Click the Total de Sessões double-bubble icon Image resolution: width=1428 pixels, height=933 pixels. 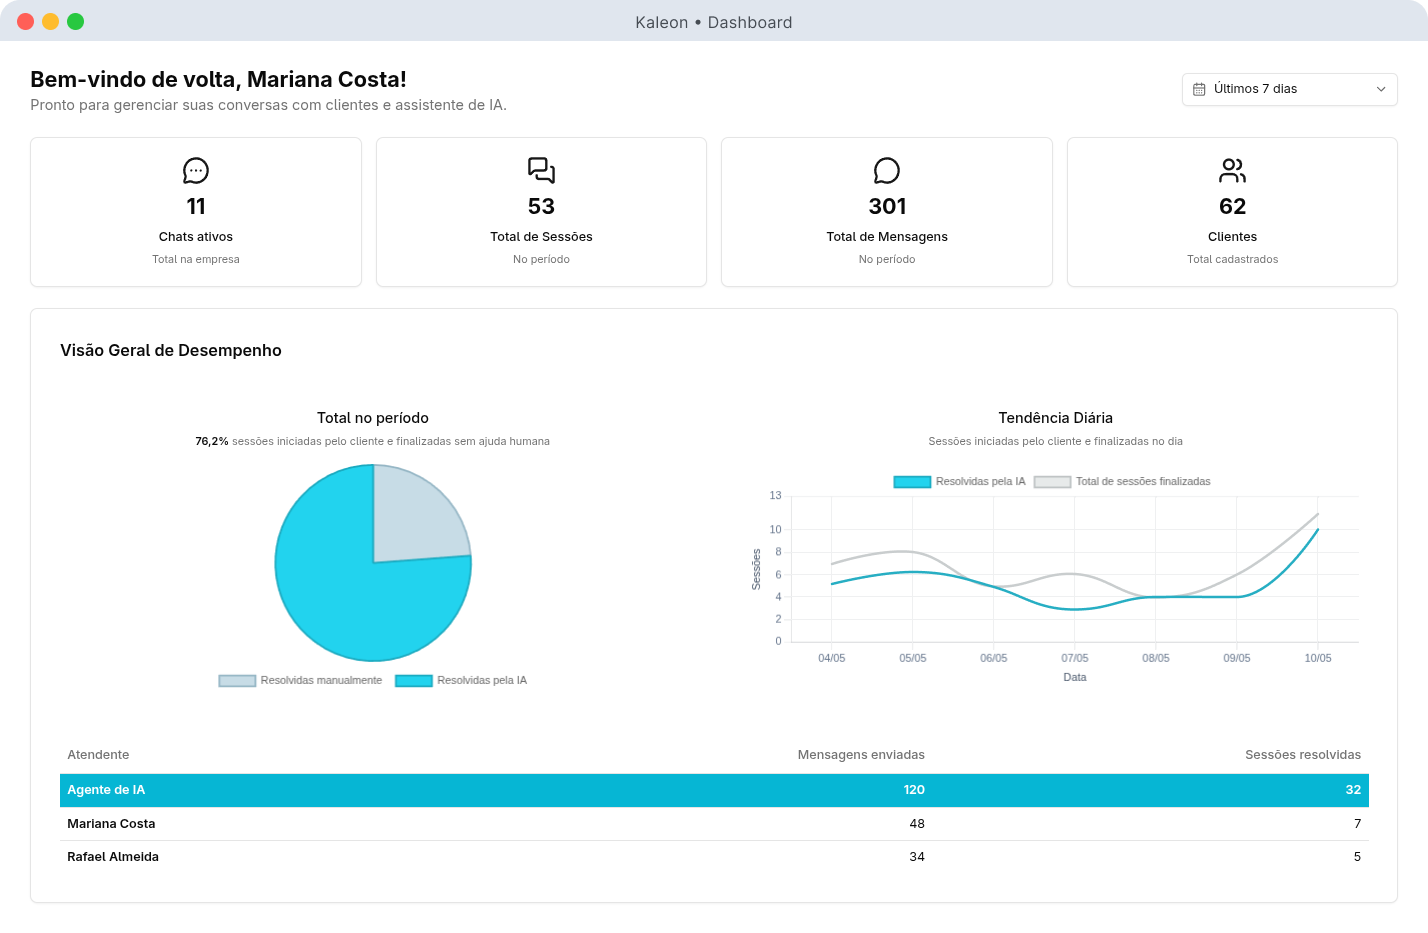(x=541, y=171)
